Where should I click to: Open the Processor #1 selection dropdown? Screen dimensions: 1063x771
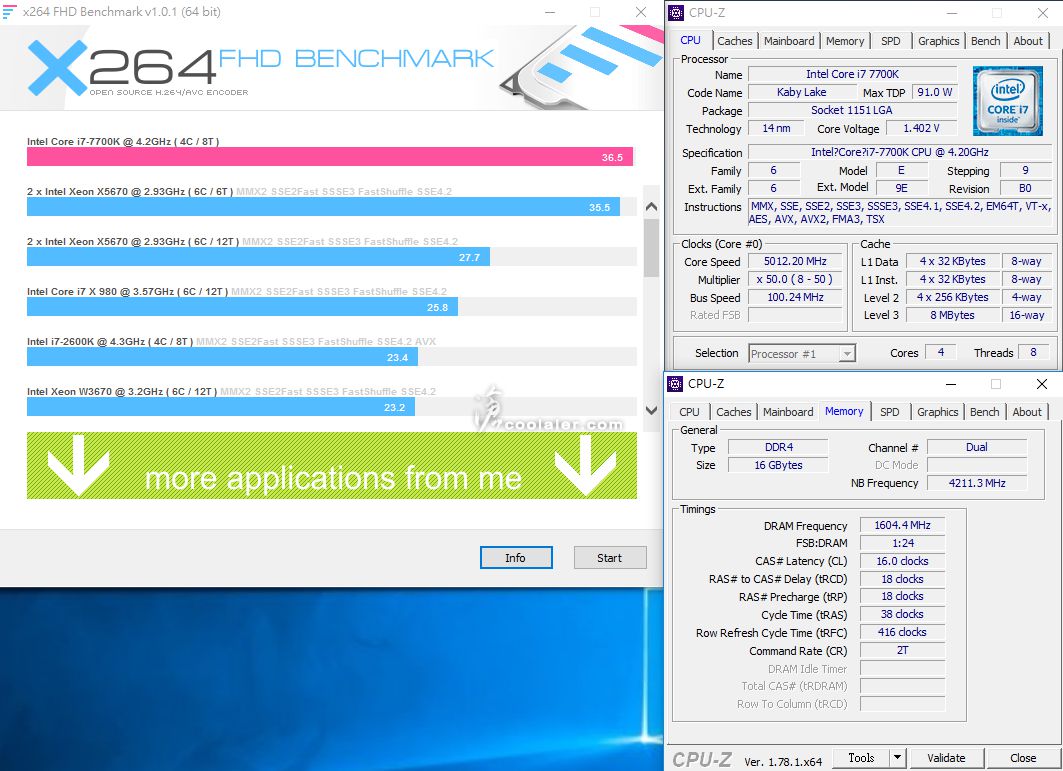click(802, 353)
